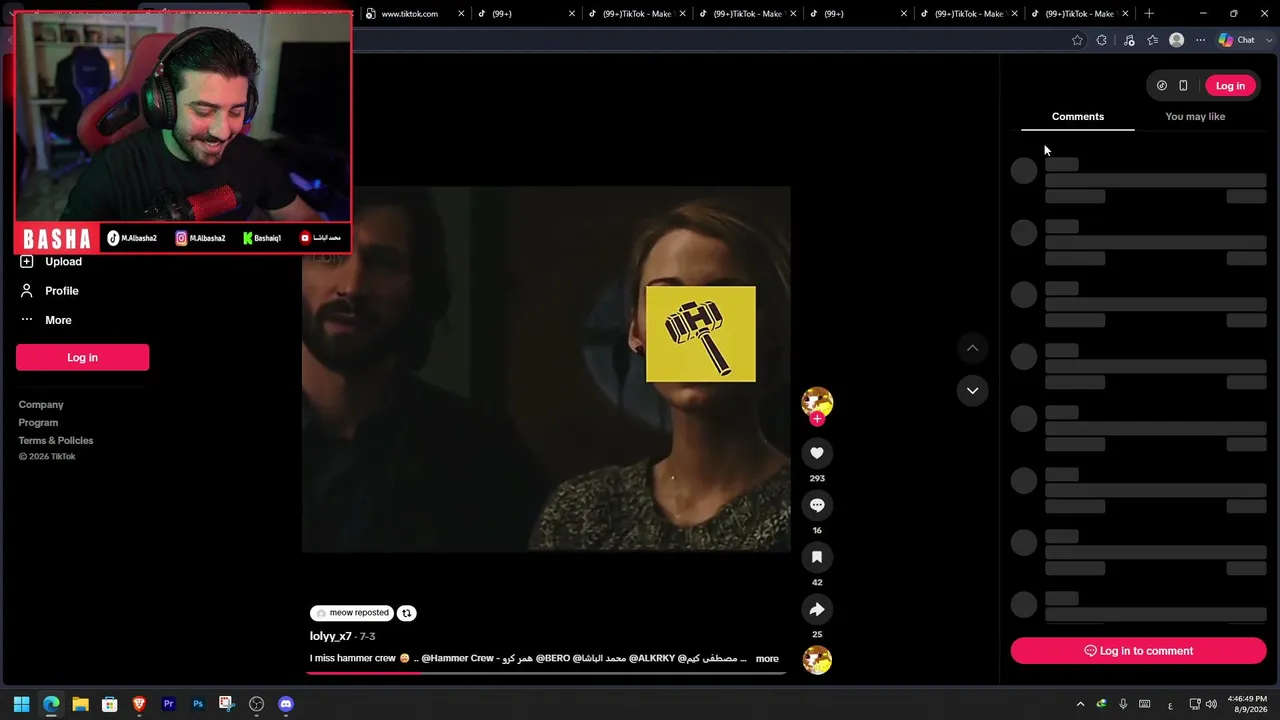Open the @Hammer Crew mention
The height and width of the screenshot is (720, 1280).
click(458, 659)
